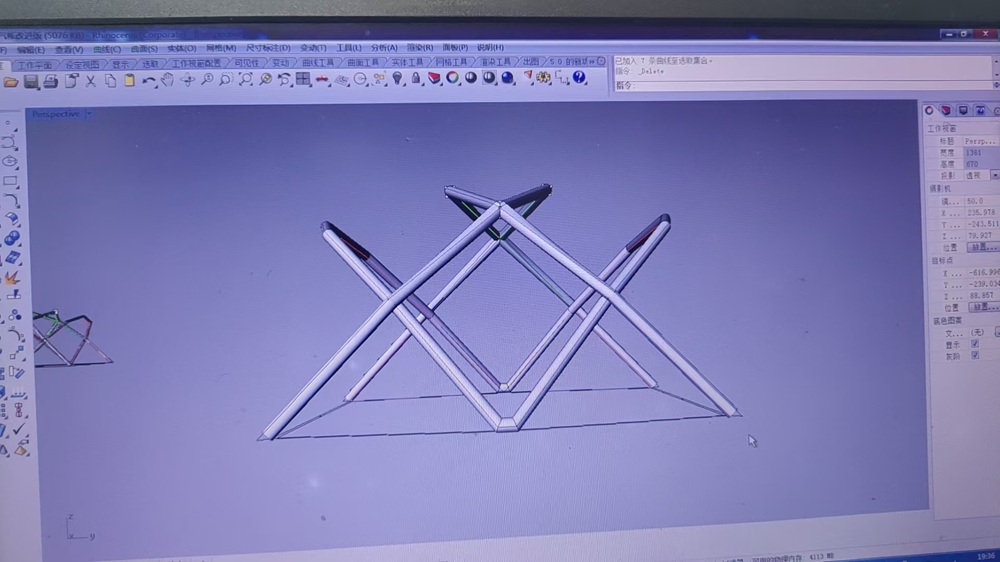
Task: Open the 查看(V) menu
Action: [x=69, y=49]
